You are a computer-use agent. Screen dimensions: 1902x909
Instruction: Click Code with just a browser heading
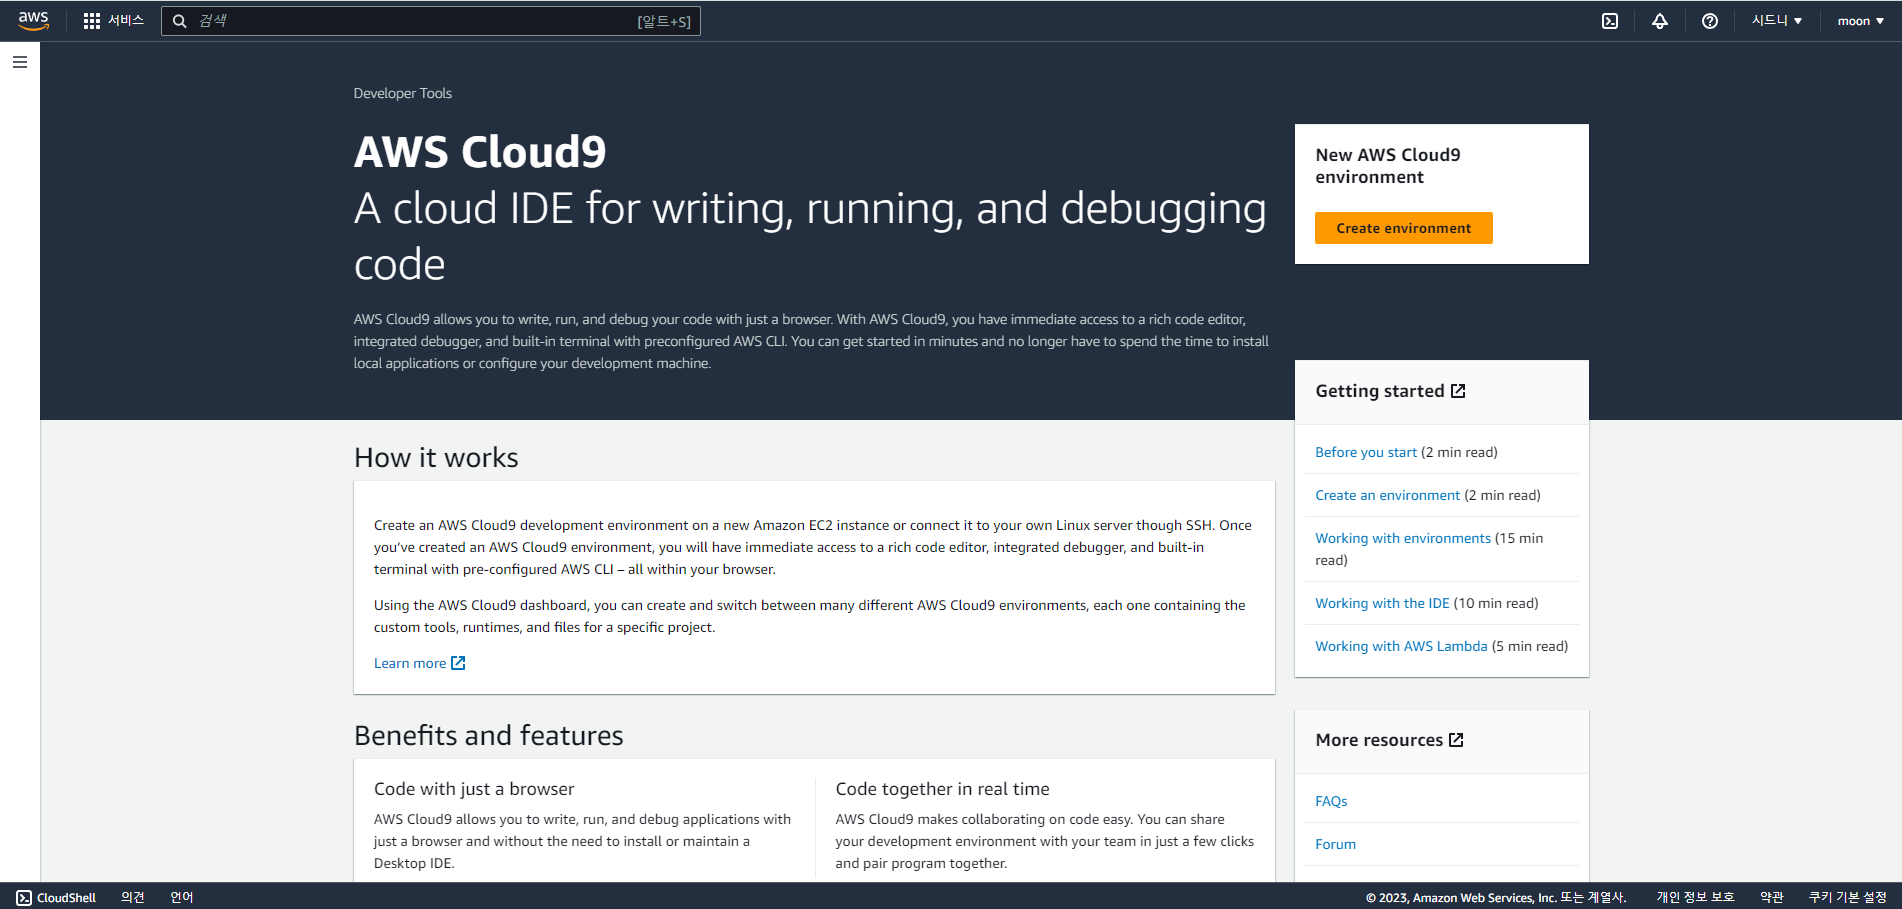pyautogui.click(x=474, y=789)
